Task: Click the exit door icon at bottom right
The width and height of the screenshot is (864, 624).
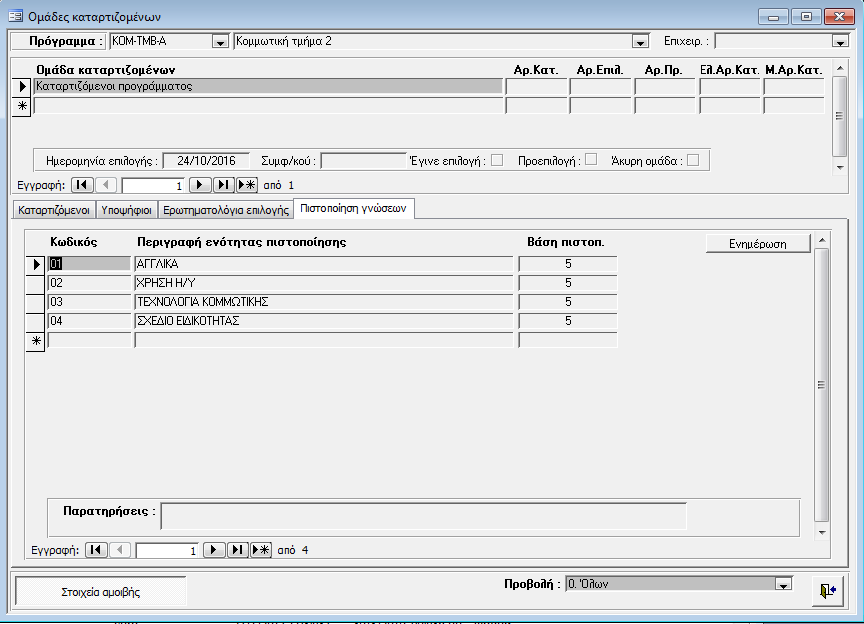Action: [827, 591]
